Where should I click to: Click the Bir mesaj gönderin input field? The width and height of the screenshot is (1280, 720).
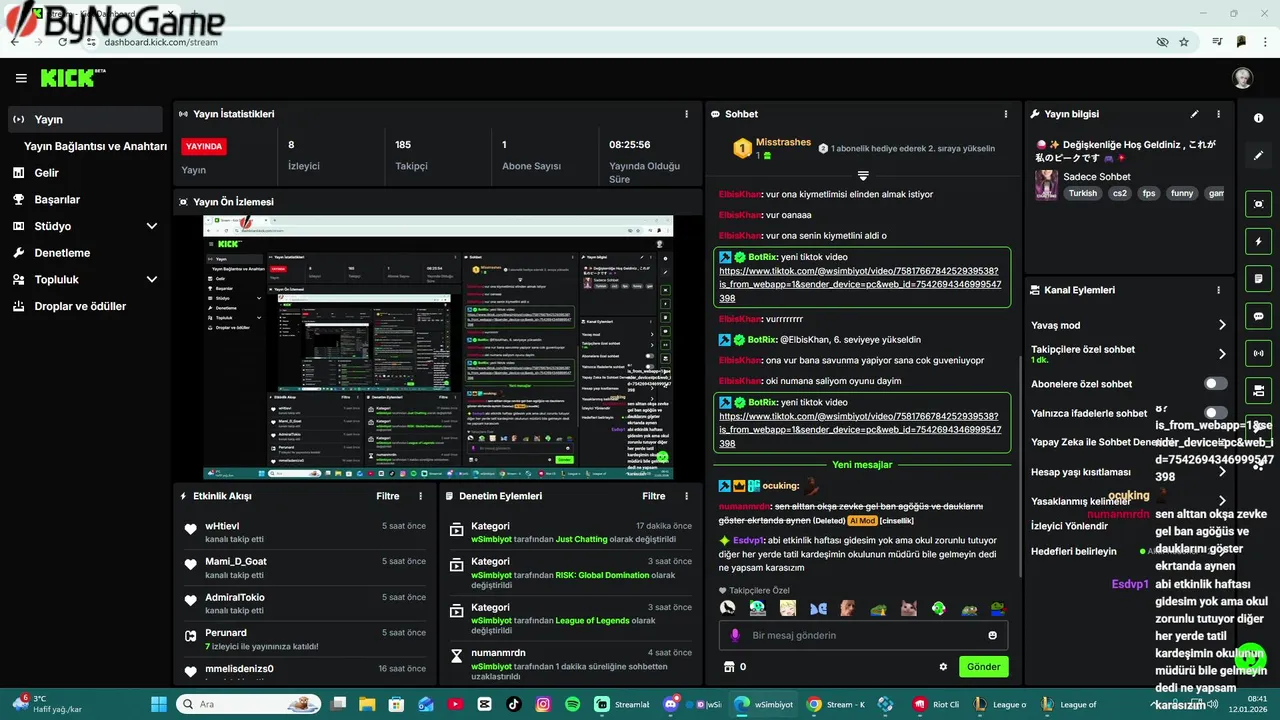[x=865, y=635]
